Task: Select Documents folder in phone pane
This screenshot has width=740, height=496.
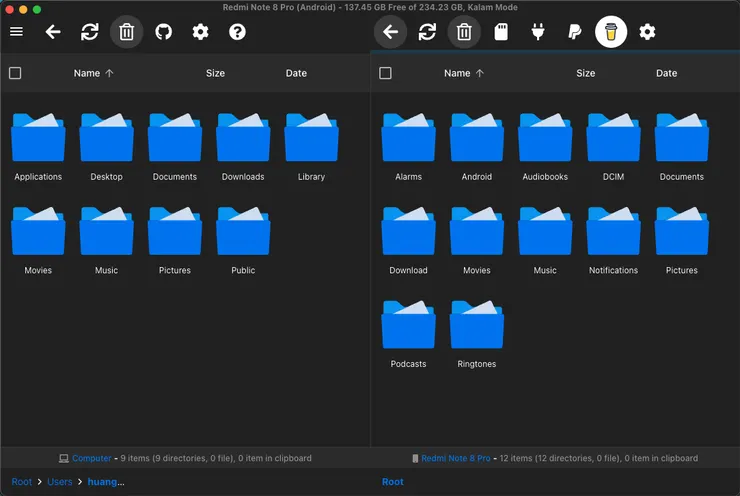Action: tap(681, 147)
